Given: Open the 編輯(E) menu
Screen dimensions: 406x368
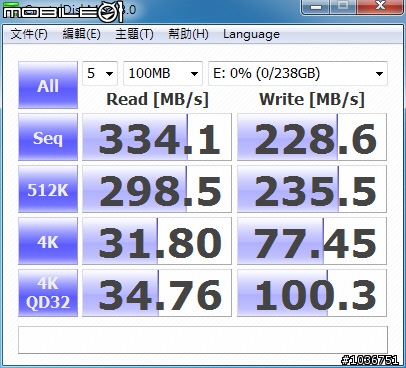Looking at the screenshot, I should click(81, 34).
